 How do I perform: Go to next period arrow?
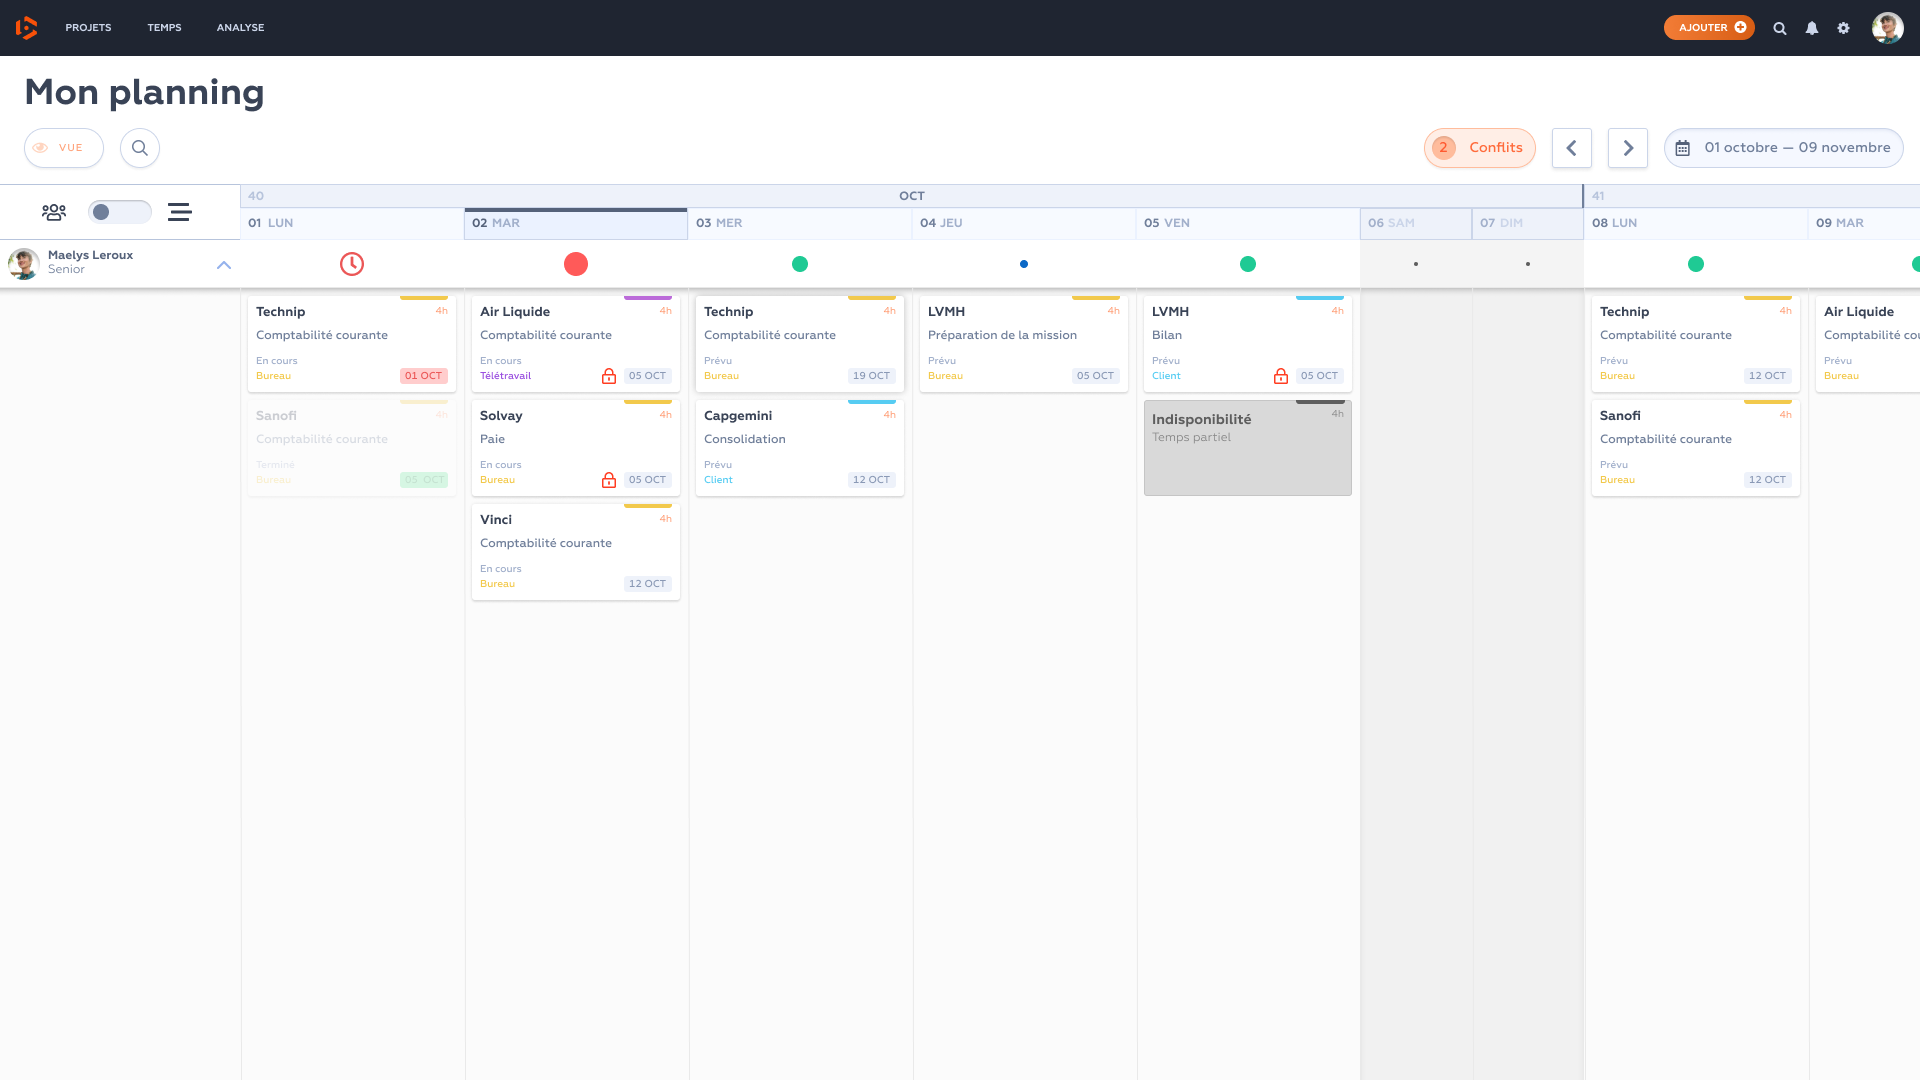1628,148
